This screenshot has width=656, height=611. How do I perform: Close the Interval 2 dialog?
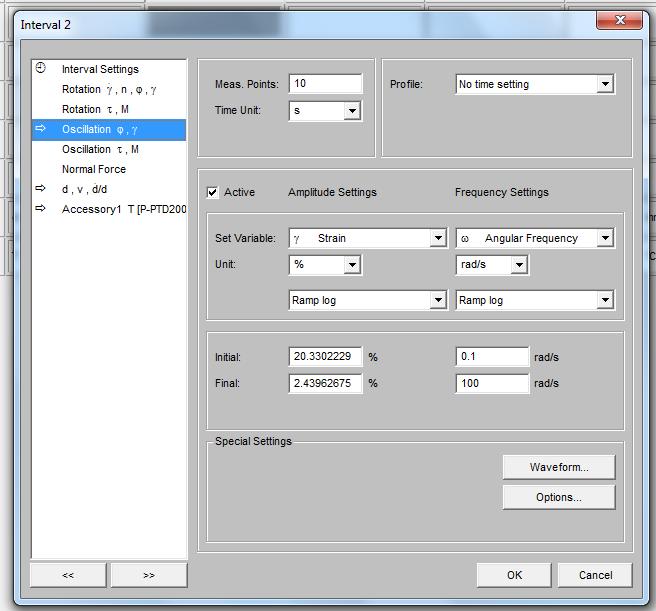pyautogui.click(x=620, y=20)
